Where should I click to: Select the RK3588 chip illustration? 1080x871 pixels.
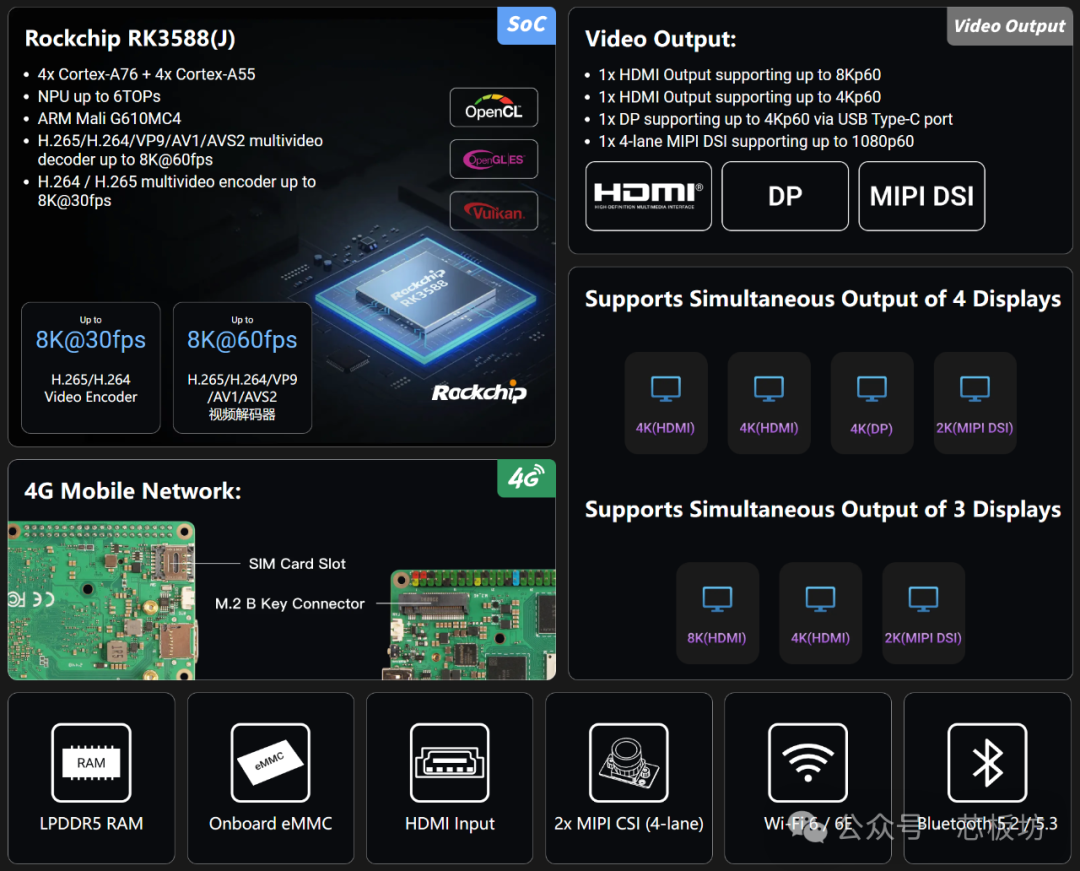(426, 301)
